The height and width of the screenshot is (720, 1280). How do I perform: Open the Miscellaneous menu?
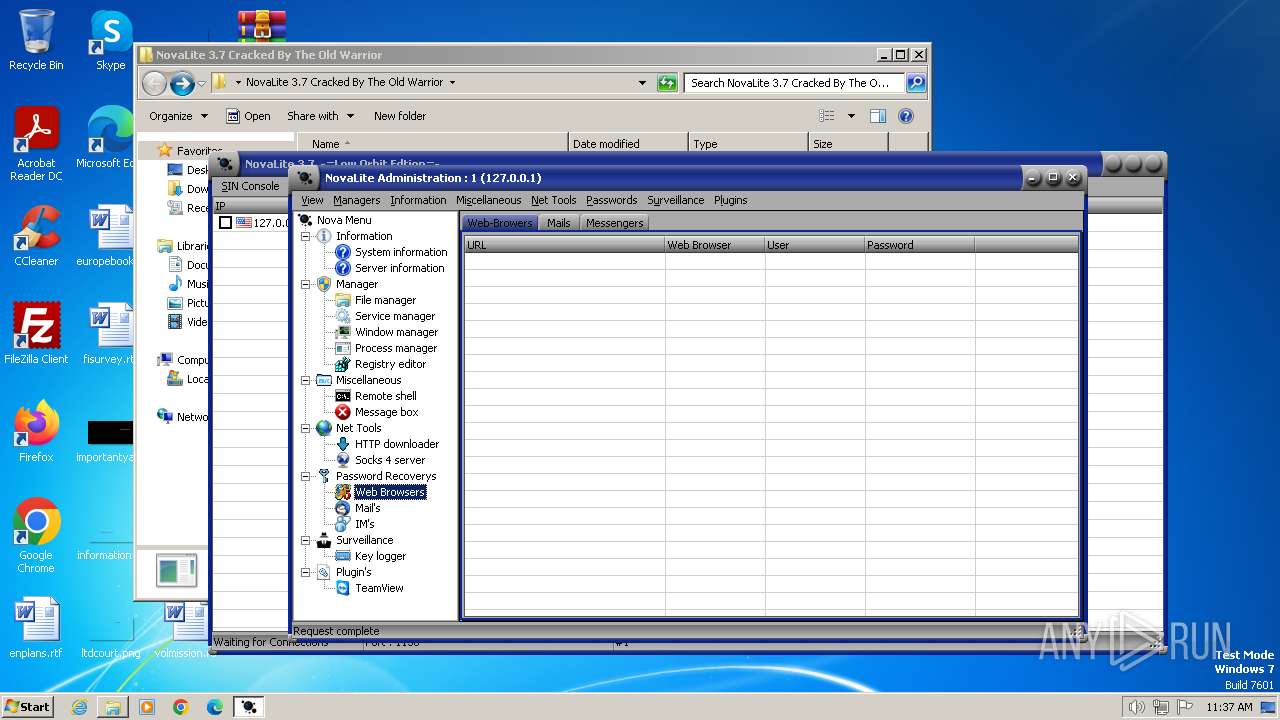[489, 200]
